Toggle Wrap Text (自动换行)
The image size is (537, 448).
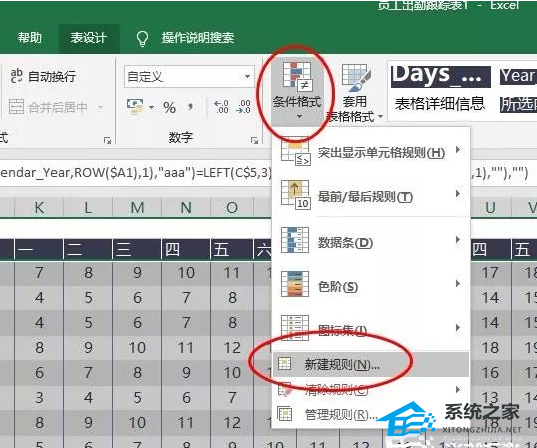[x=43, y=76]
